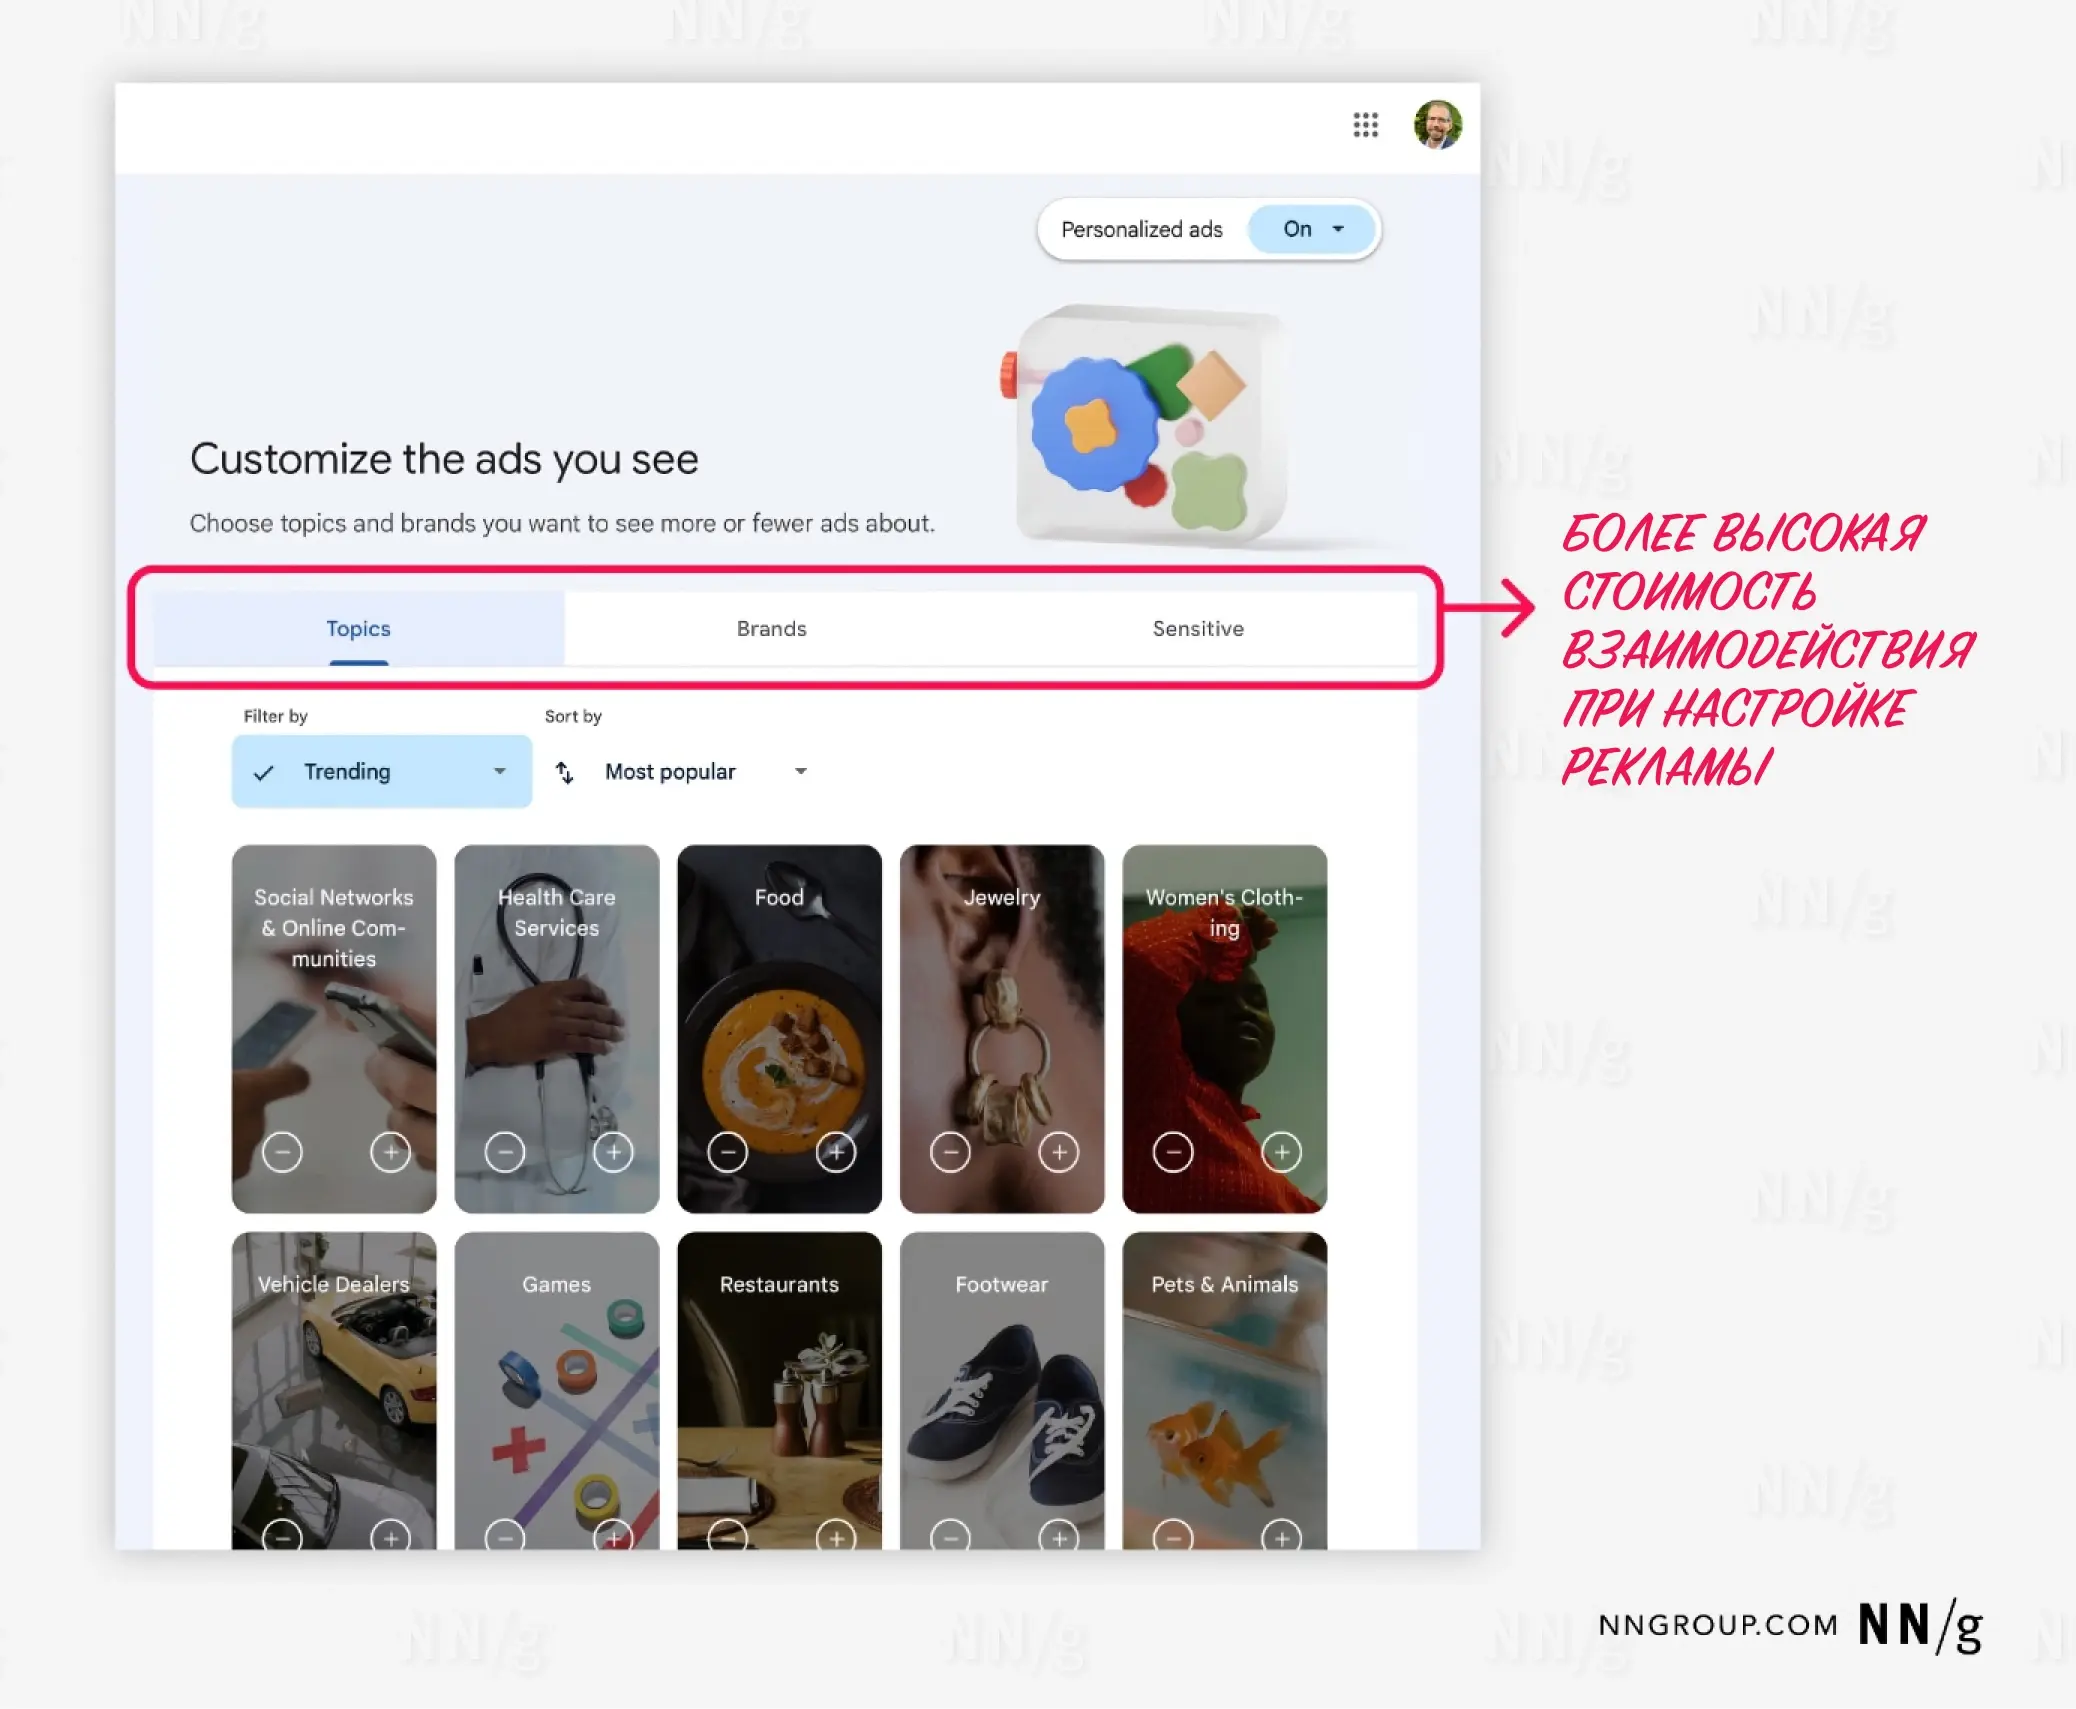Click the sort arrows icon
Viewport: 2076px width, 1709px height.
point(565,772)
